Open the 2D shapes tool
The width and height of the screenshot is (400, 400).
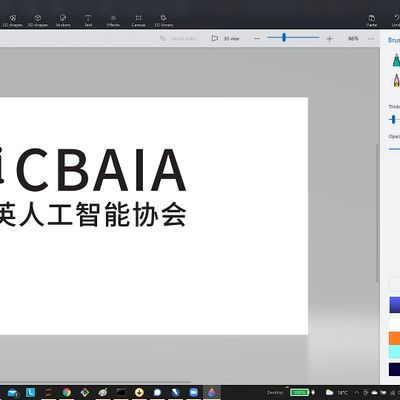13,21
